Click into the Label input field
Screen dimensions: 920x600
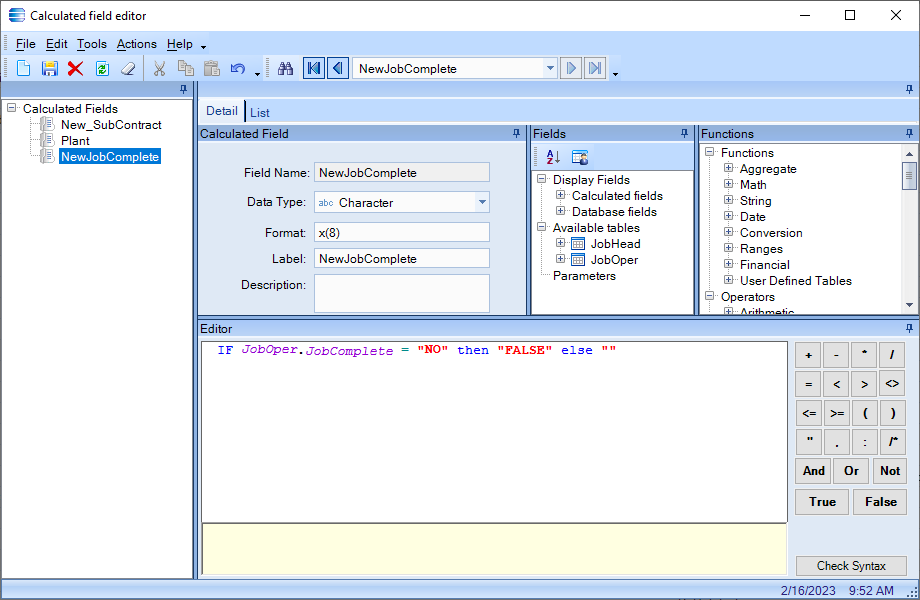402,259
